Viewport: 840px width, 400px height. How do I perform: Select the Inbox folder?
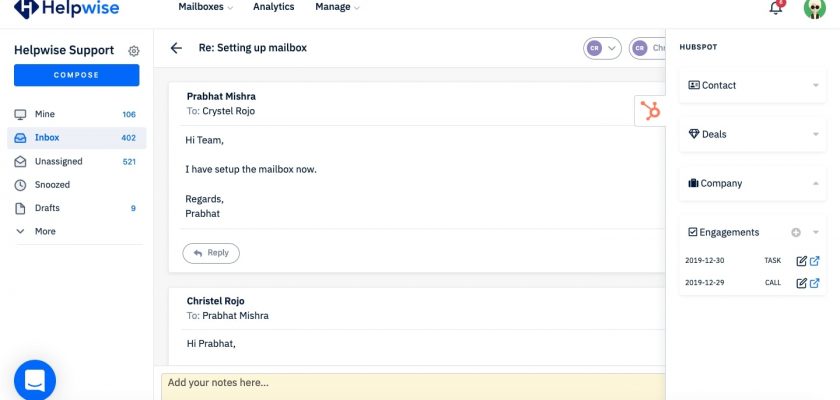point(77,138)
